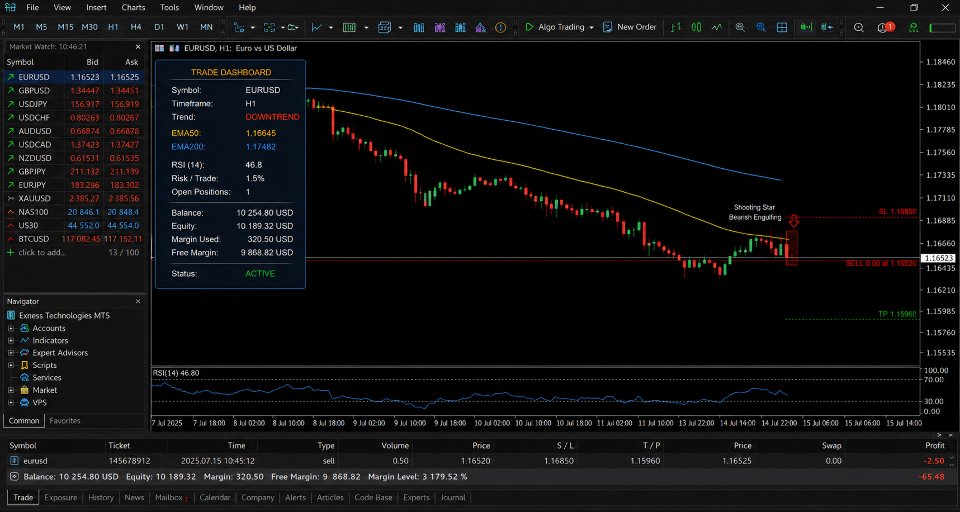Open dropdown next to drawing objects tool
The height and width of the screenshot is (512, 960).
(x=252, y=28)
